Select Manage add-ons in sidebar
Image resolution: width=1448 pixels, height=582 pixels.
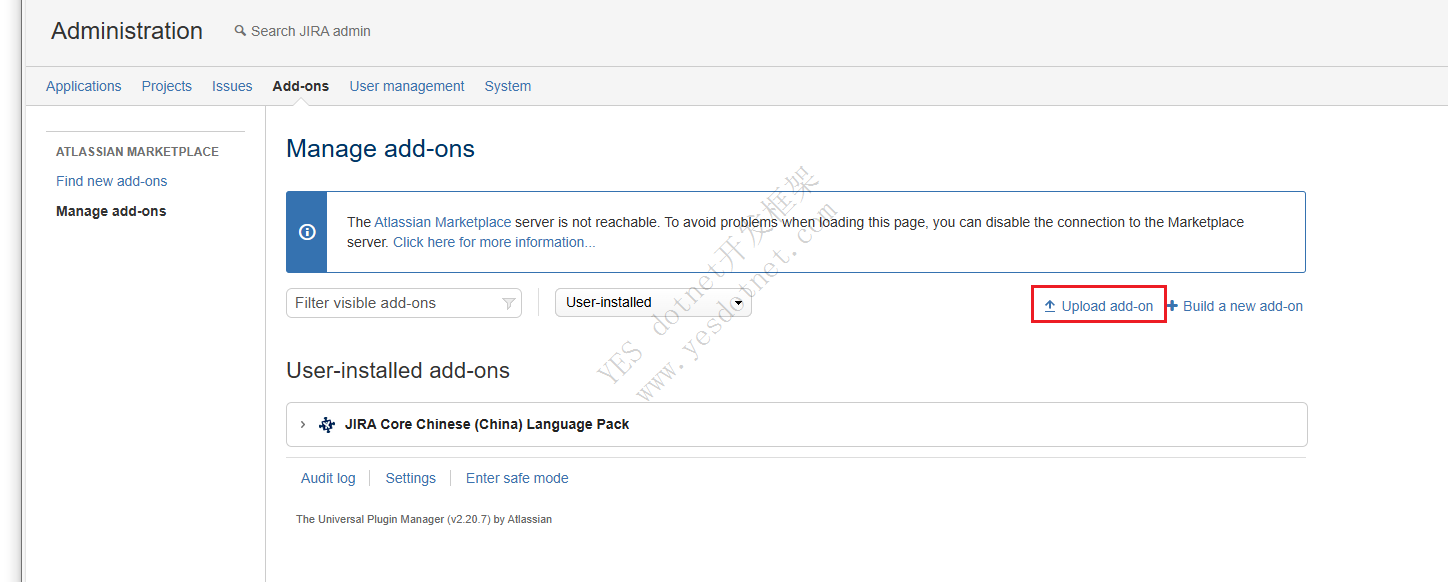click(111, 211)
